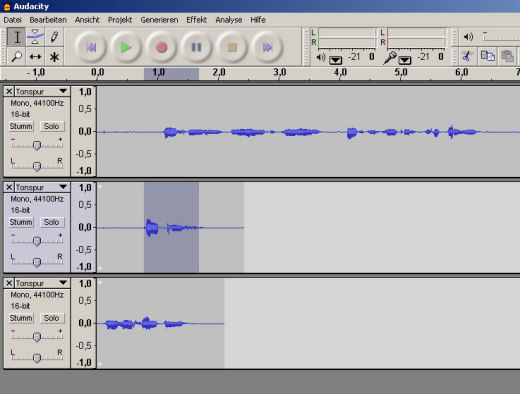Open third track's Tonspur dropdown menu
The width and height of the screenshot is (520, 394).
[x=42, y=283]
